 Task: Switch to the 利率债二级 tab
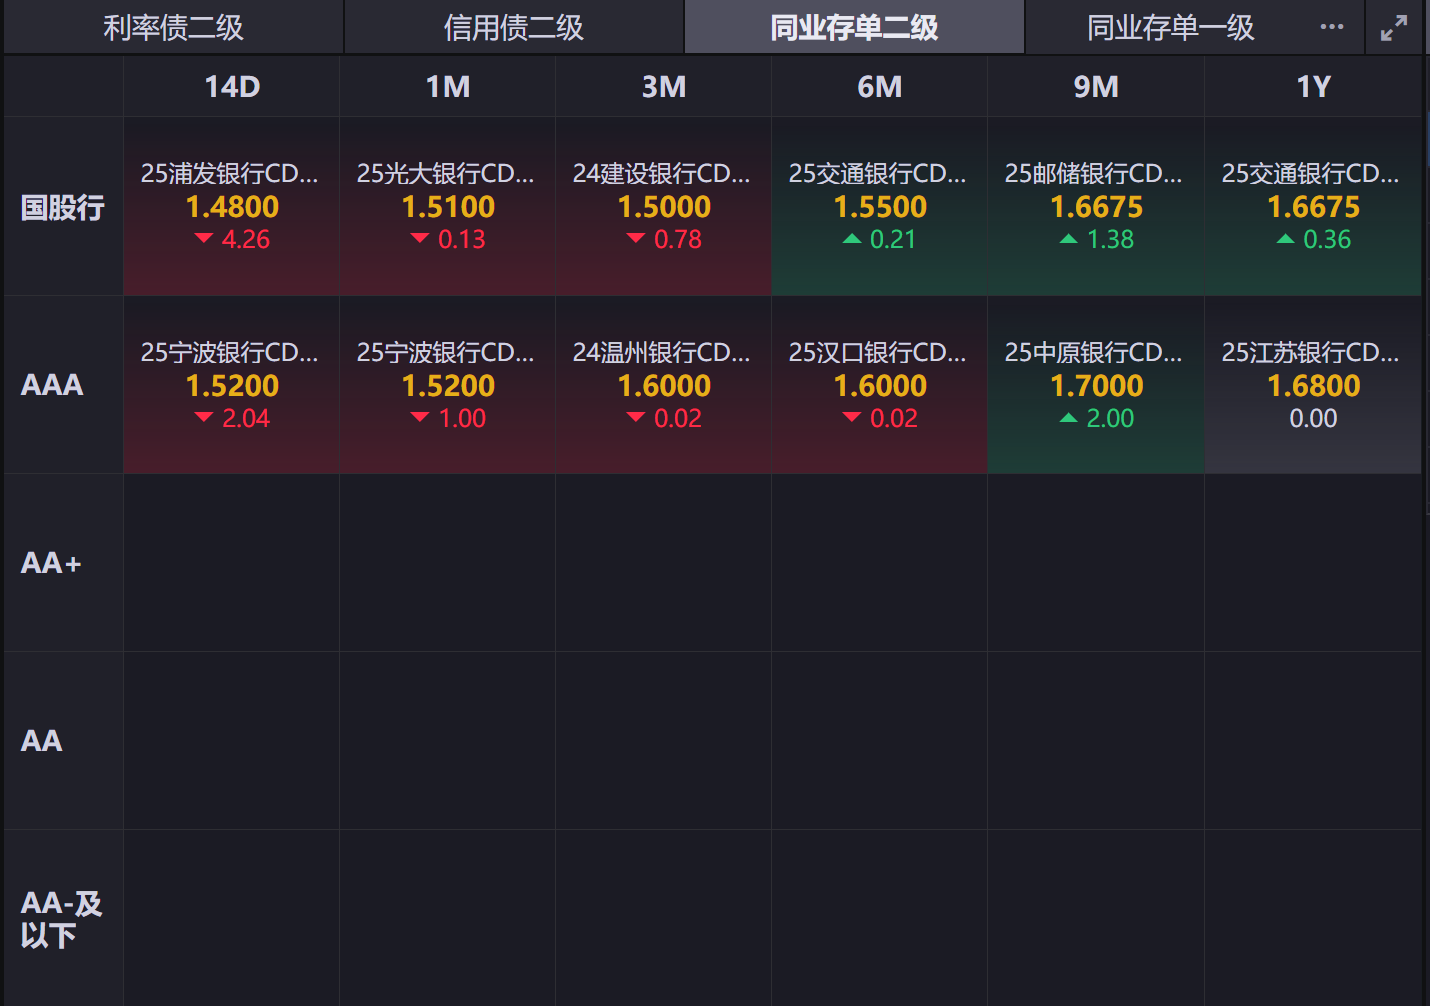(174, 27)
